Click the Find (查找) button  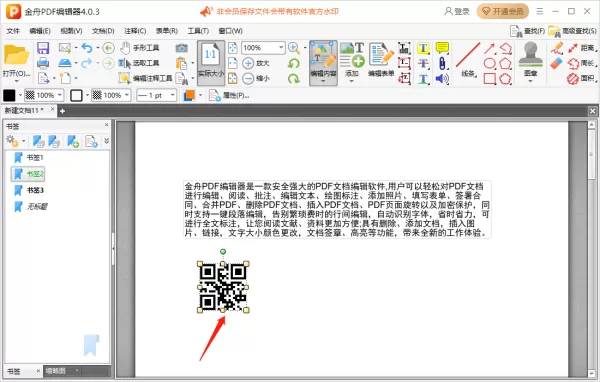[528, 31]
